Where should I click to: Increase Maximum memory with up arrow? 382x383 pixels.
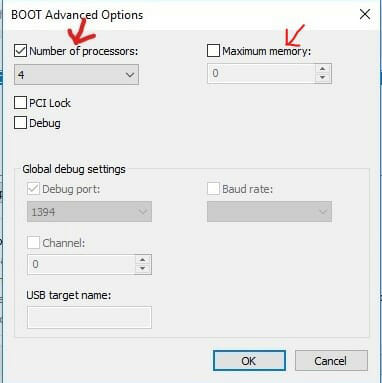coord(322,69)
